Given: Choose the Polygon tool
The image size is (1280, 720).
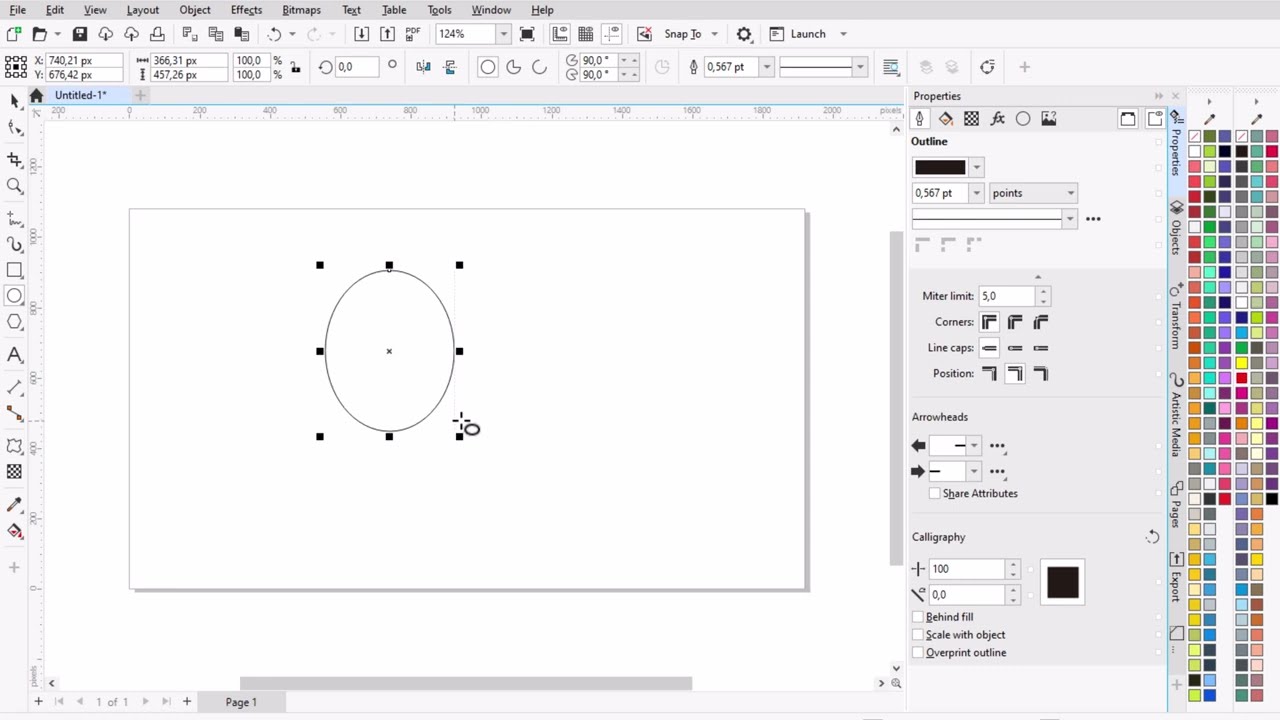Looking at the screenshot, I should coord(14,322).
